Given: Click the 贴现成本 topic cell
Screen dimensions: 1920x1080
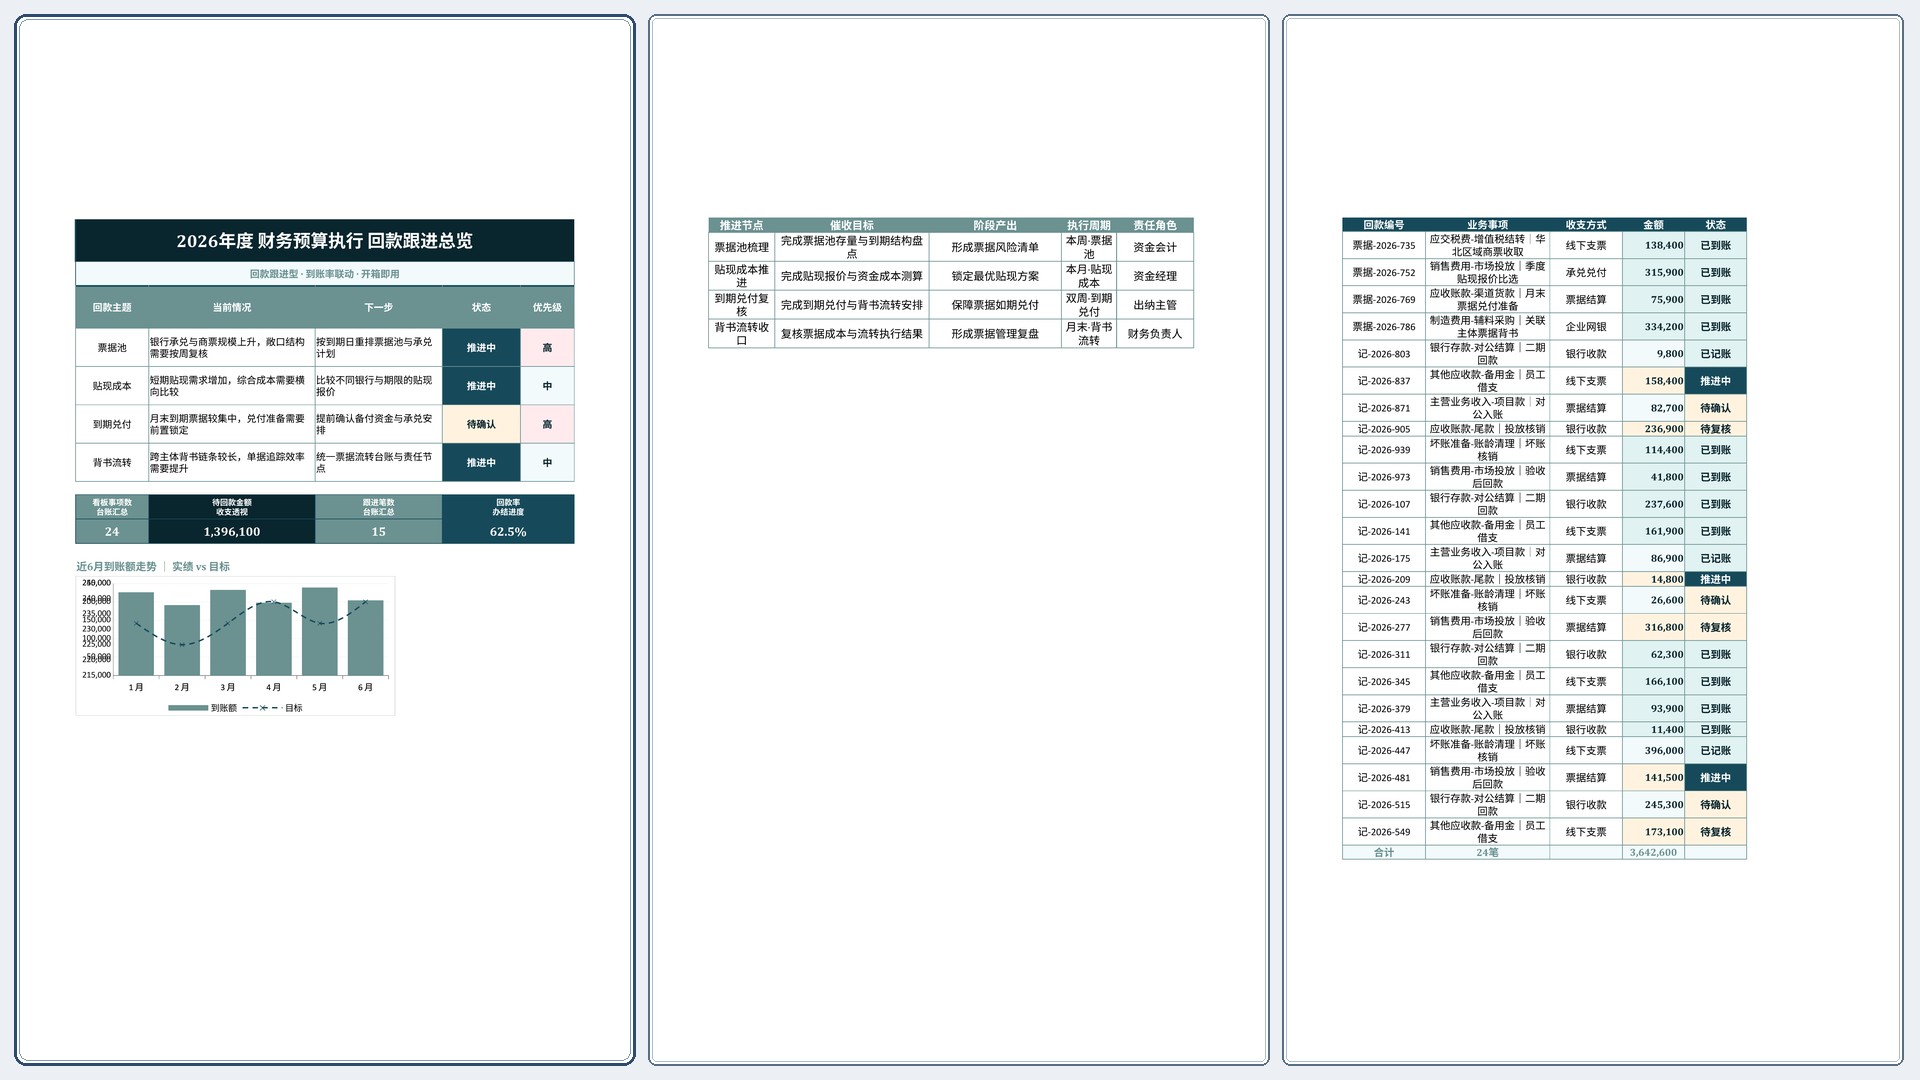Looking at the screenshot, I should [x=112, y=386].
